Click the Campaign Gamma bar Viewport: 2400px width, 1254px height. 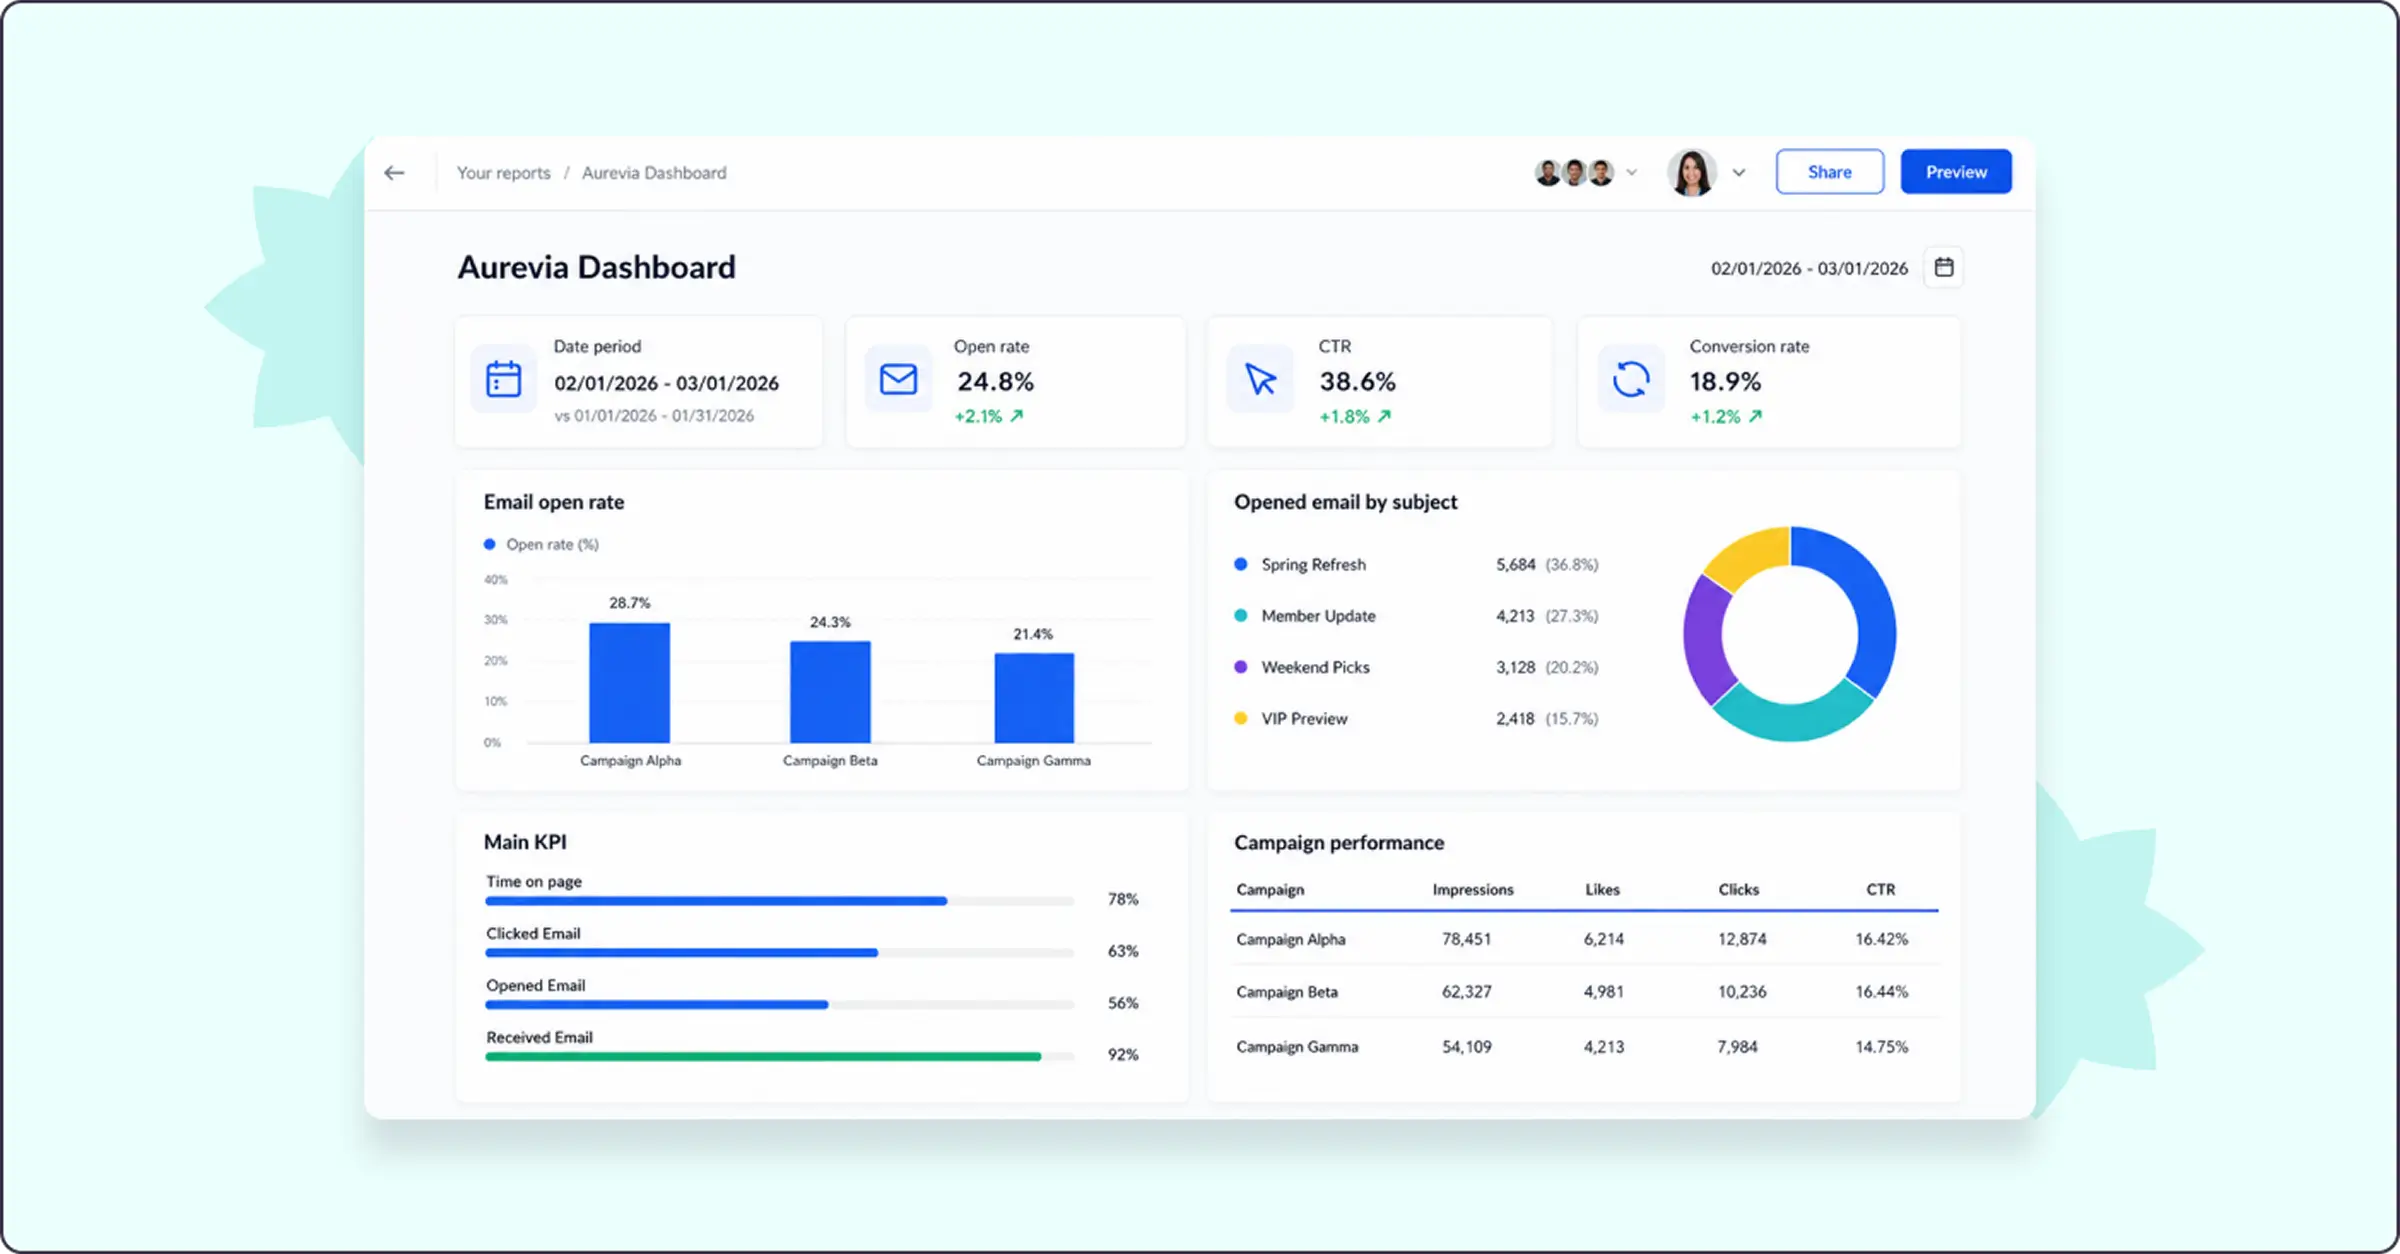tap(1034, 698)
